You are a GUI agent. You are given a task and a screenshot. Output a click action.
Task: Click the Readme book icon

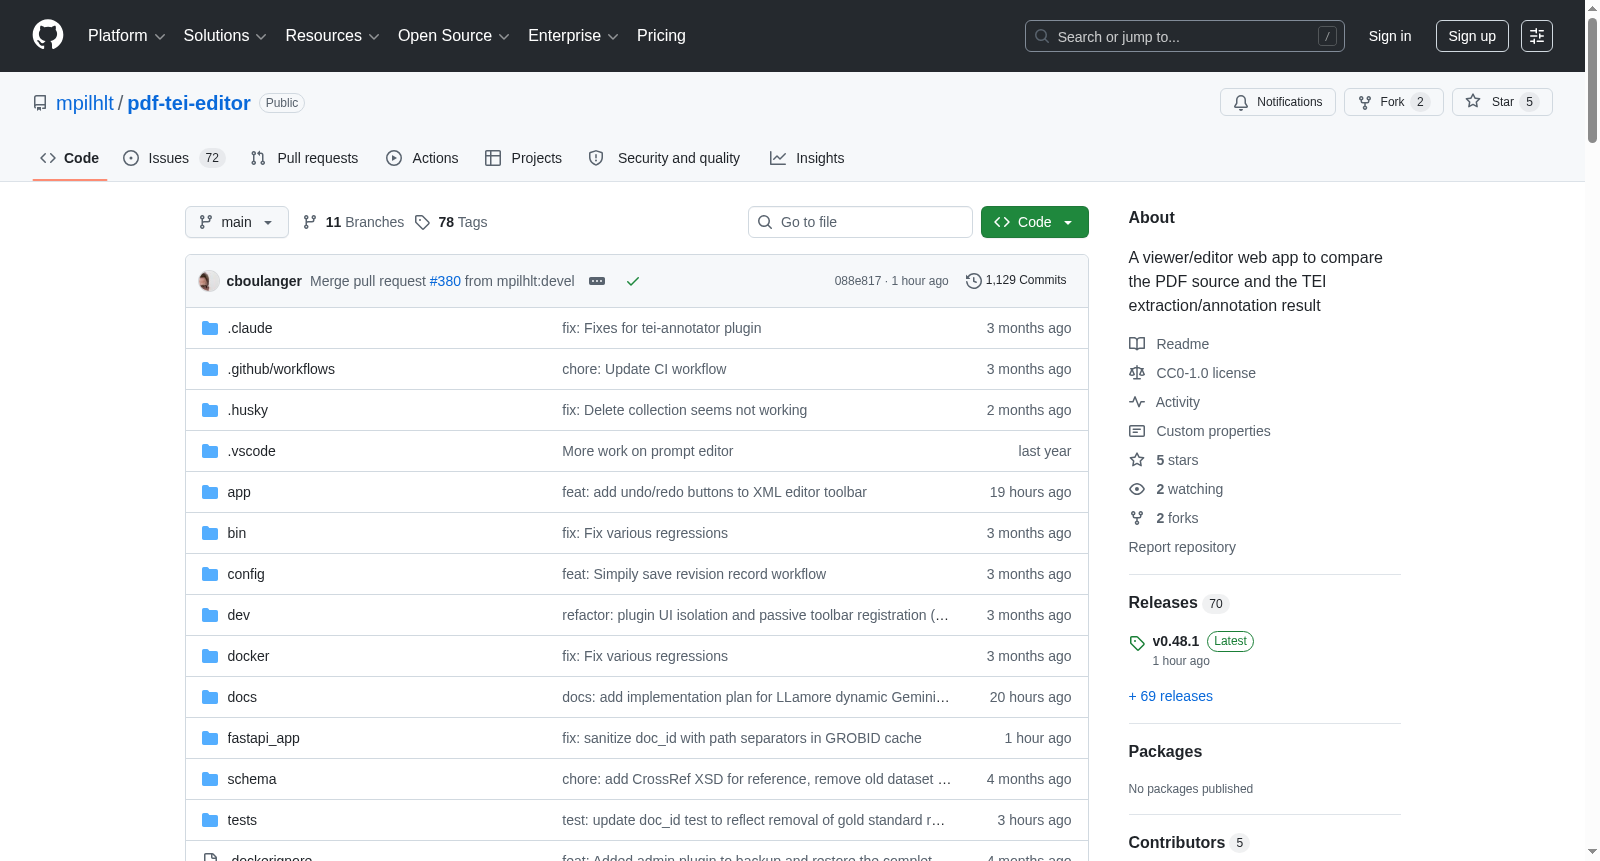(x=1137, y=344)
